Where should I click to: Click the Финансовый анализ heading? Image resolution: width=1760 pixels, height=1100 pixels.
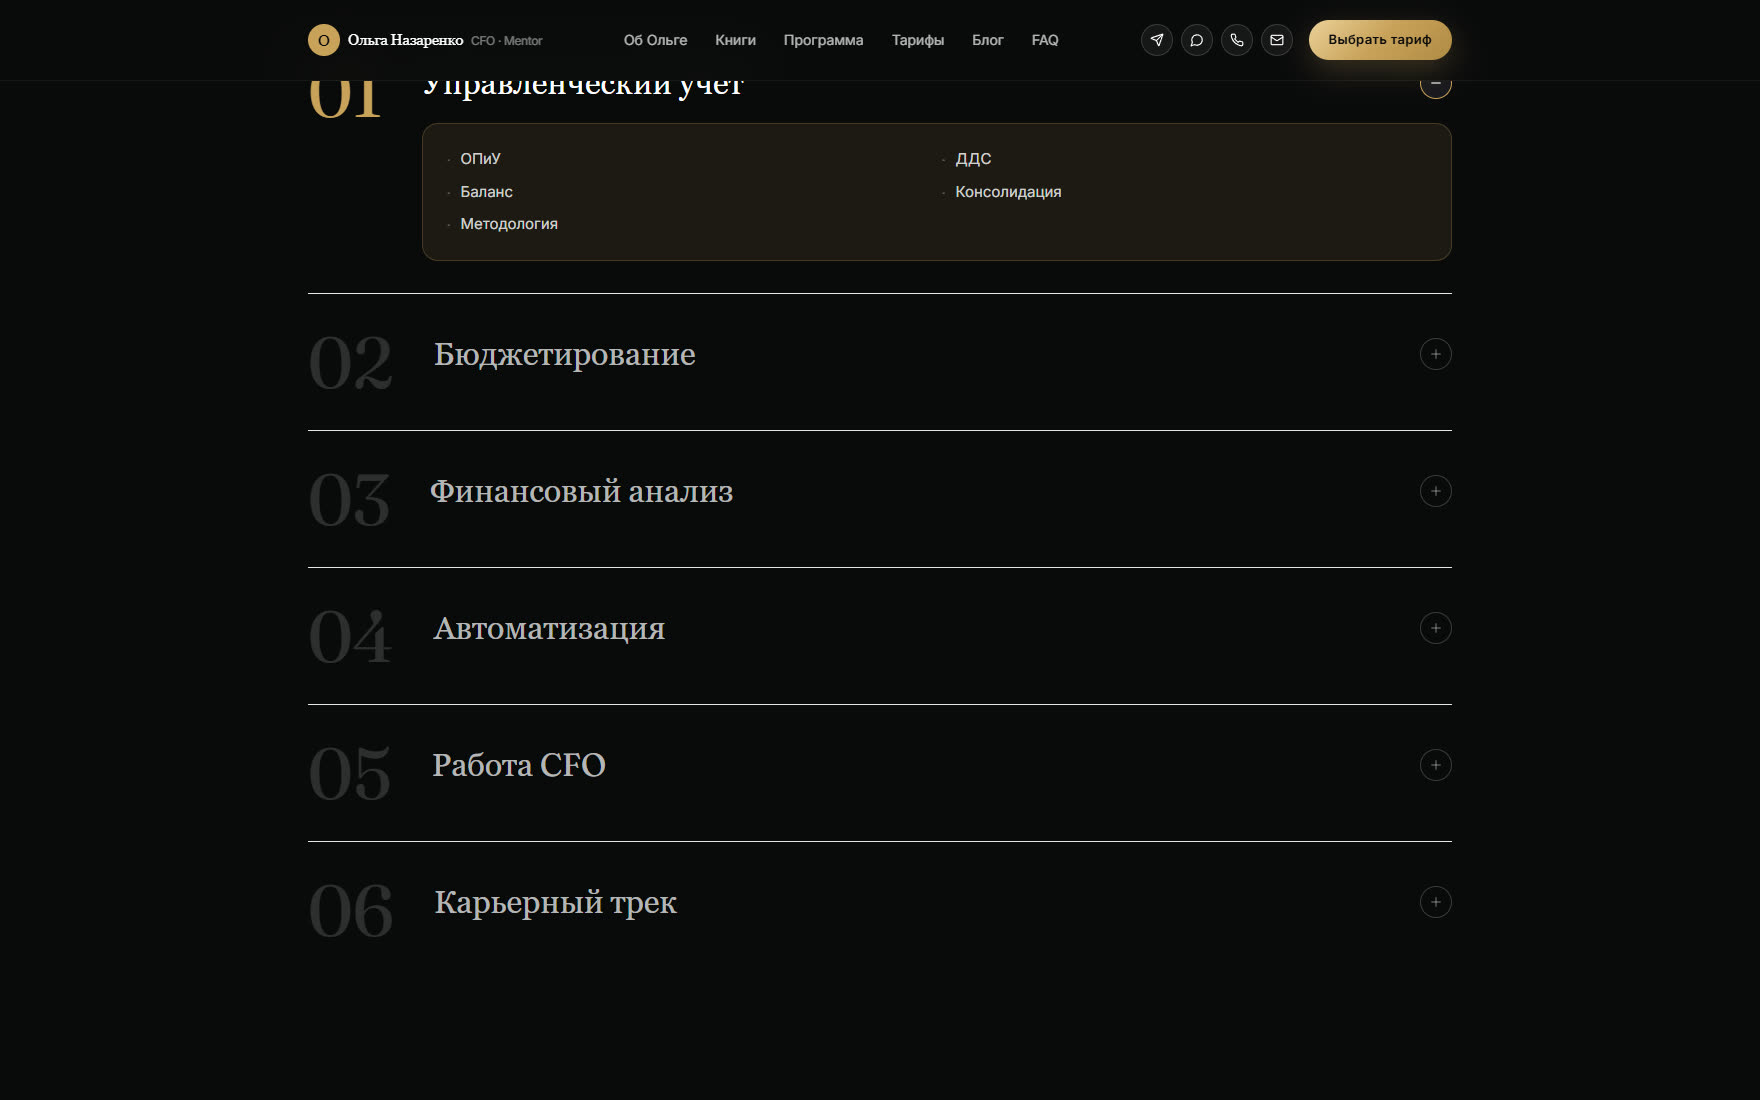(x=582, y=491)
